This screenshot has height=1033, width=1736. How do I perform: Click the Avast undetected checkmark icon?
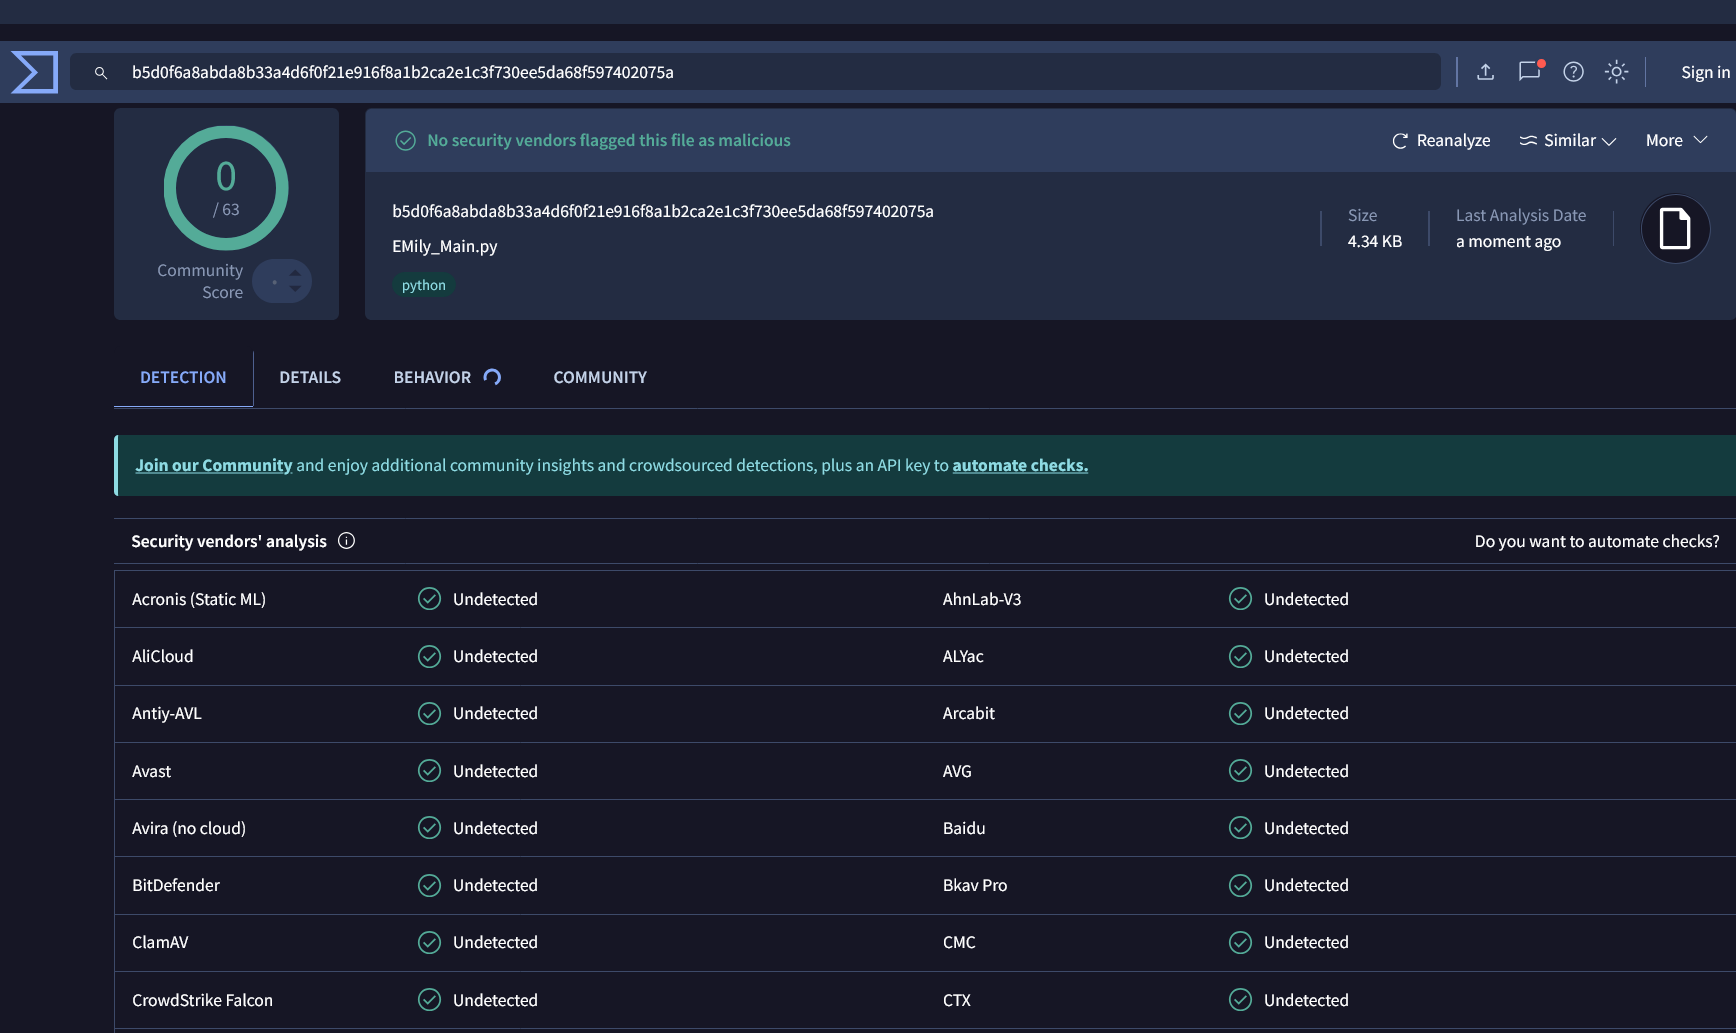tap(429, 771)
